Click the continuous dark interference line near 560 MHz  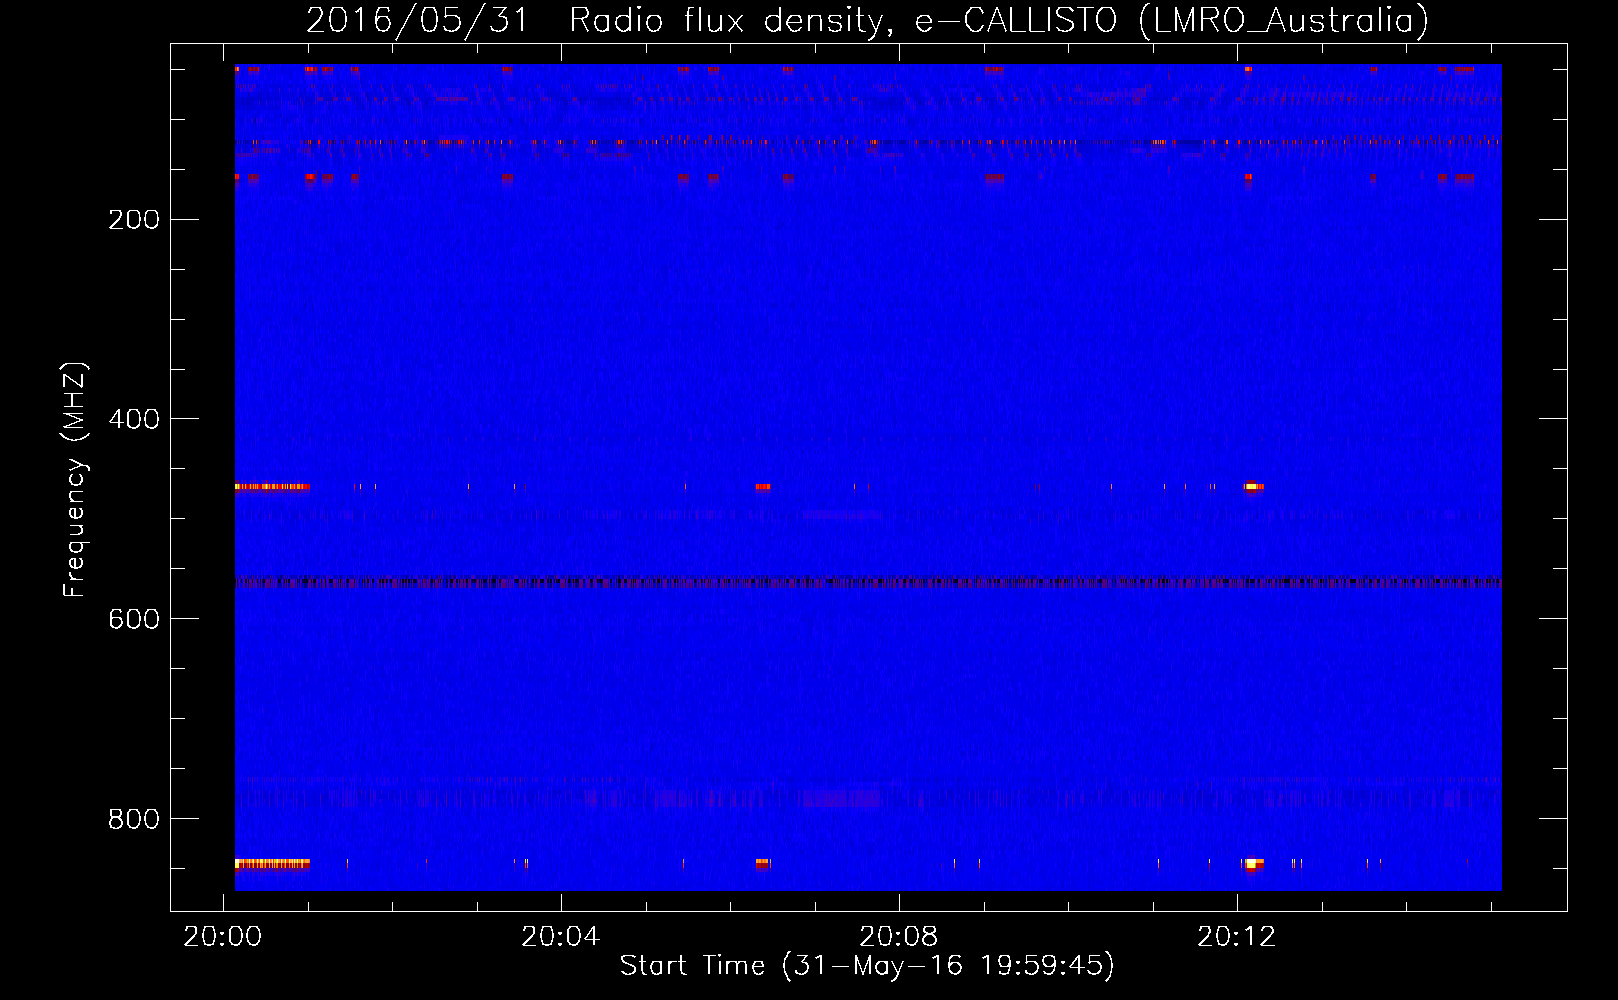pos(868,581)
